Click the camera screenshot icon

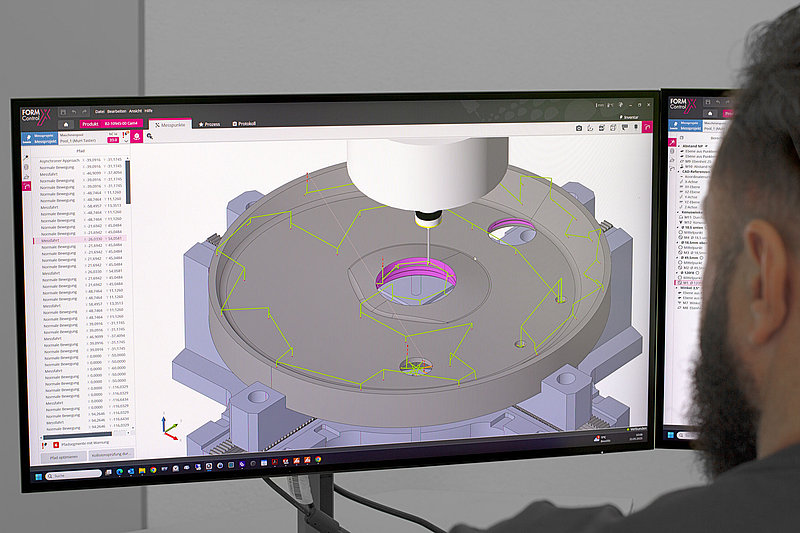[x=579, y=128]
